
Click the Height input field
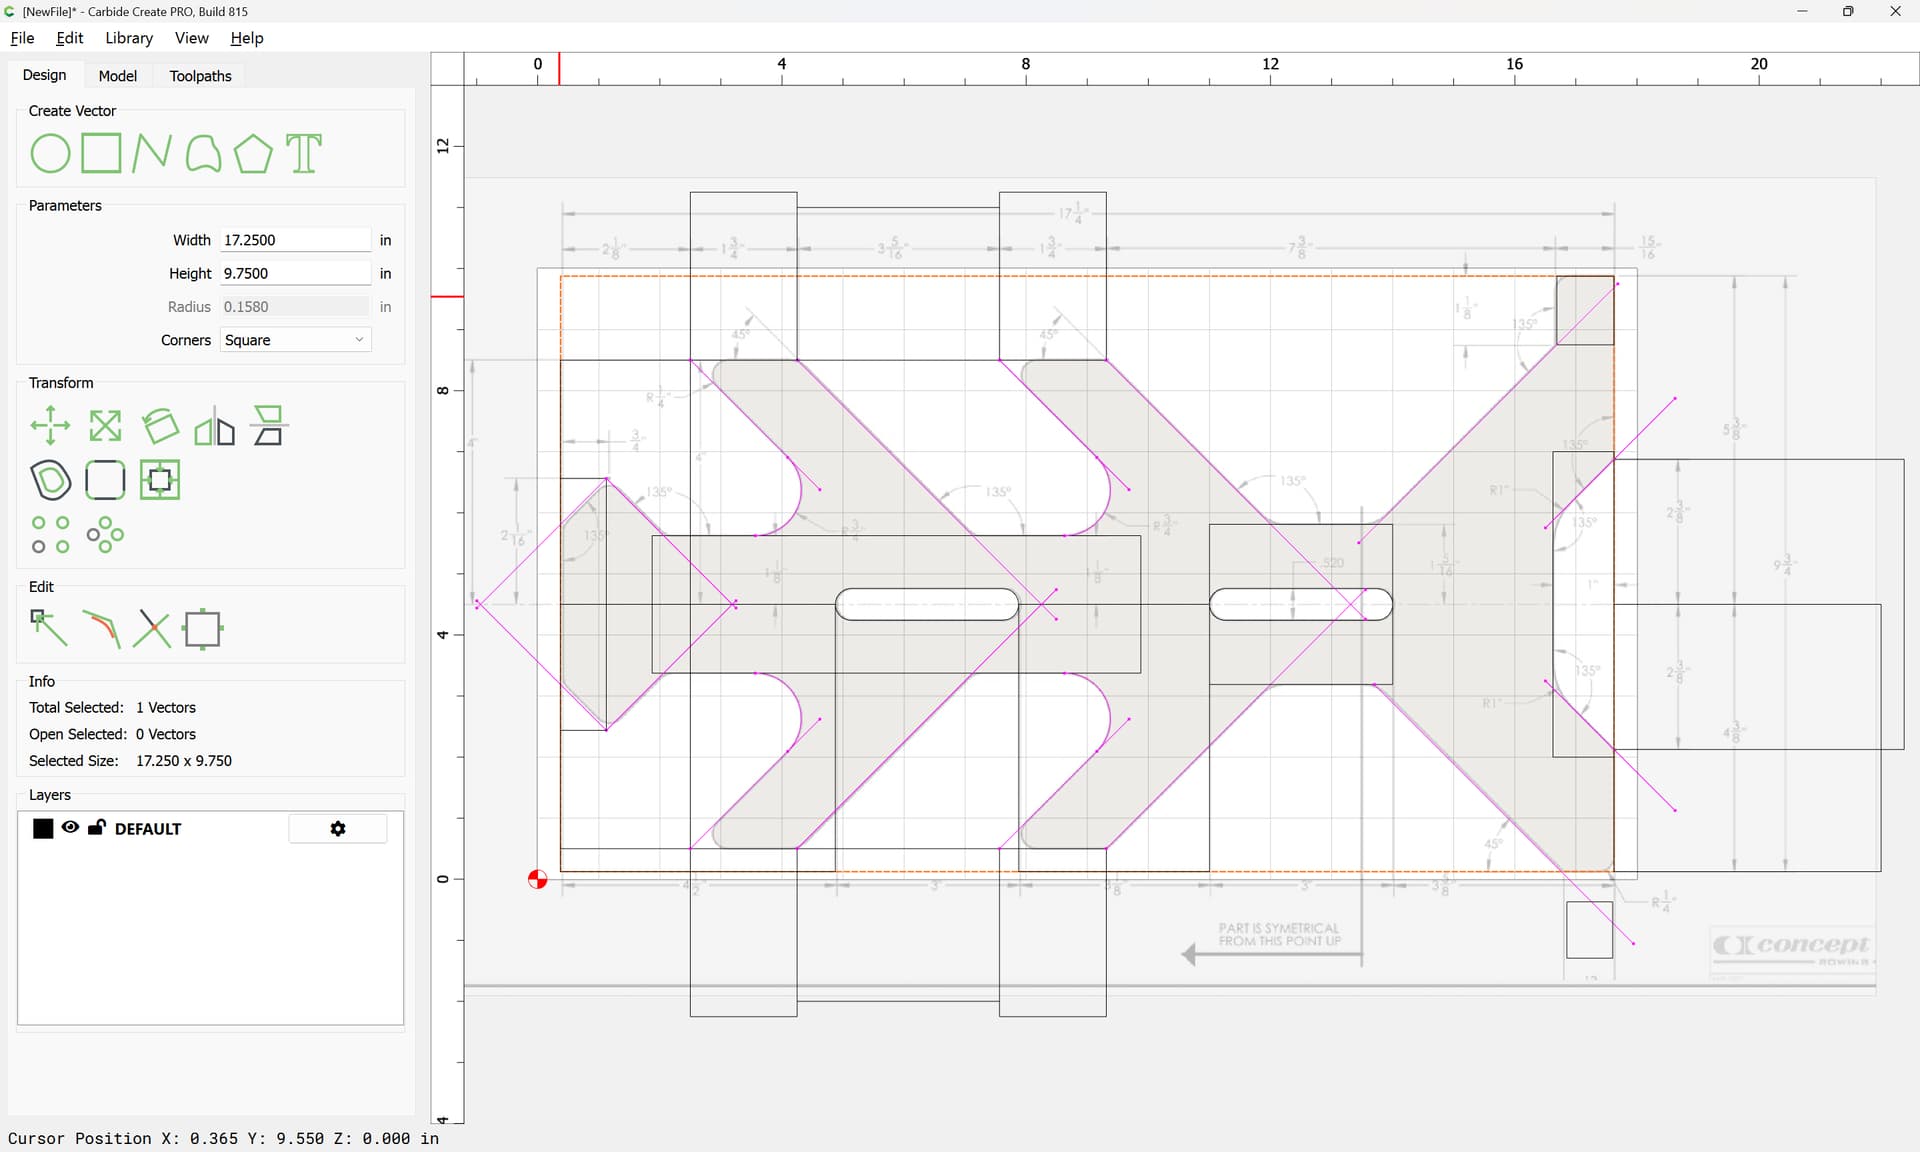295,273
